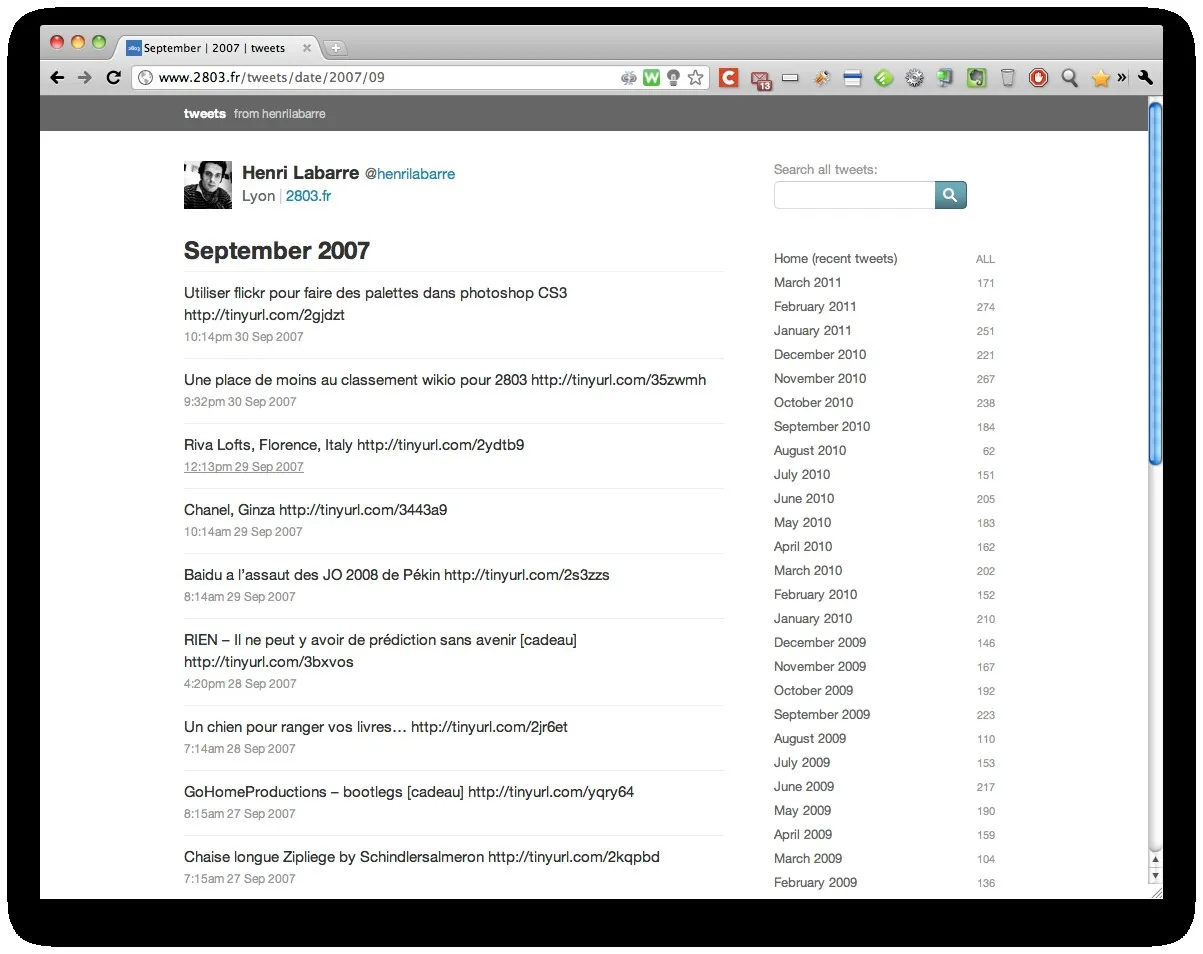
Task: Reload the current page
Action: click(x=113, y=77)
